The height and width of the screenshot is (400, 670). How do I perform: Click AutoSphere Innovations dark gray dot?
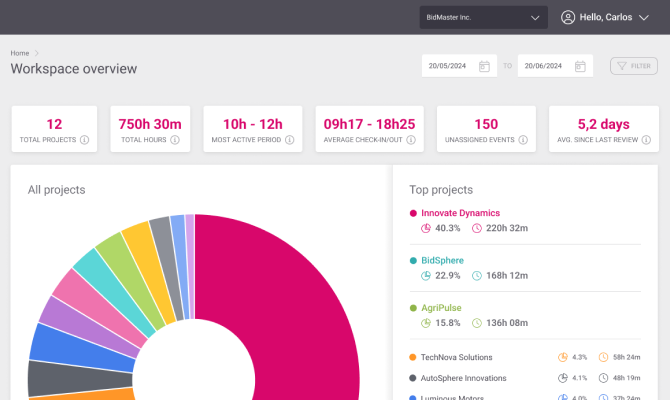coord(413,378)
